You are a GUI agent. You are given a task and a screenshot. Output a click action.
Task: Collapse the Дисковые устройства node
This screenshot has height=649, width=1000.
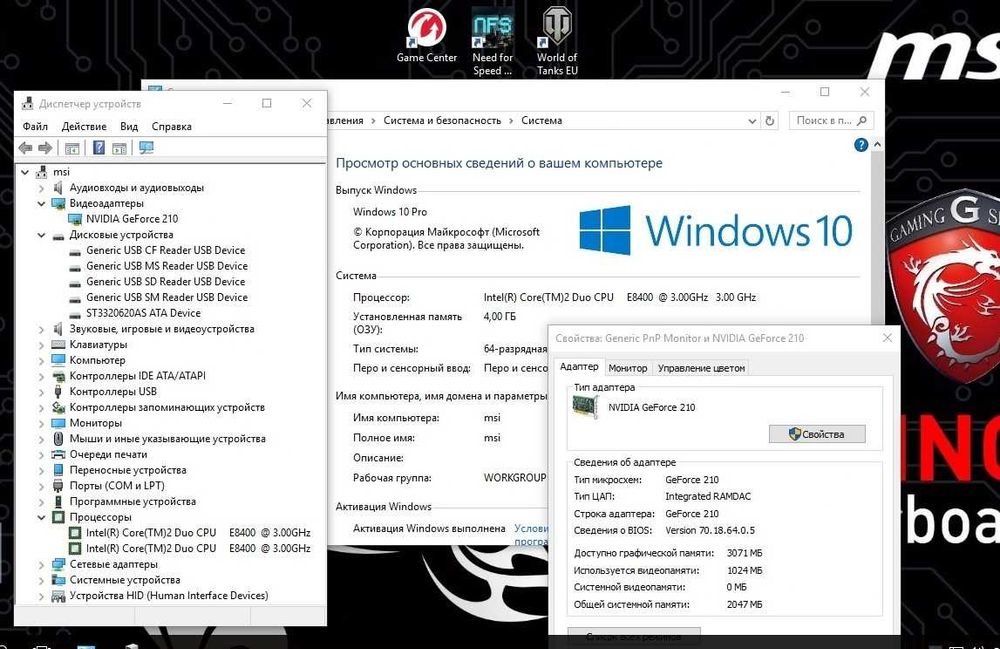click(41, 235)
